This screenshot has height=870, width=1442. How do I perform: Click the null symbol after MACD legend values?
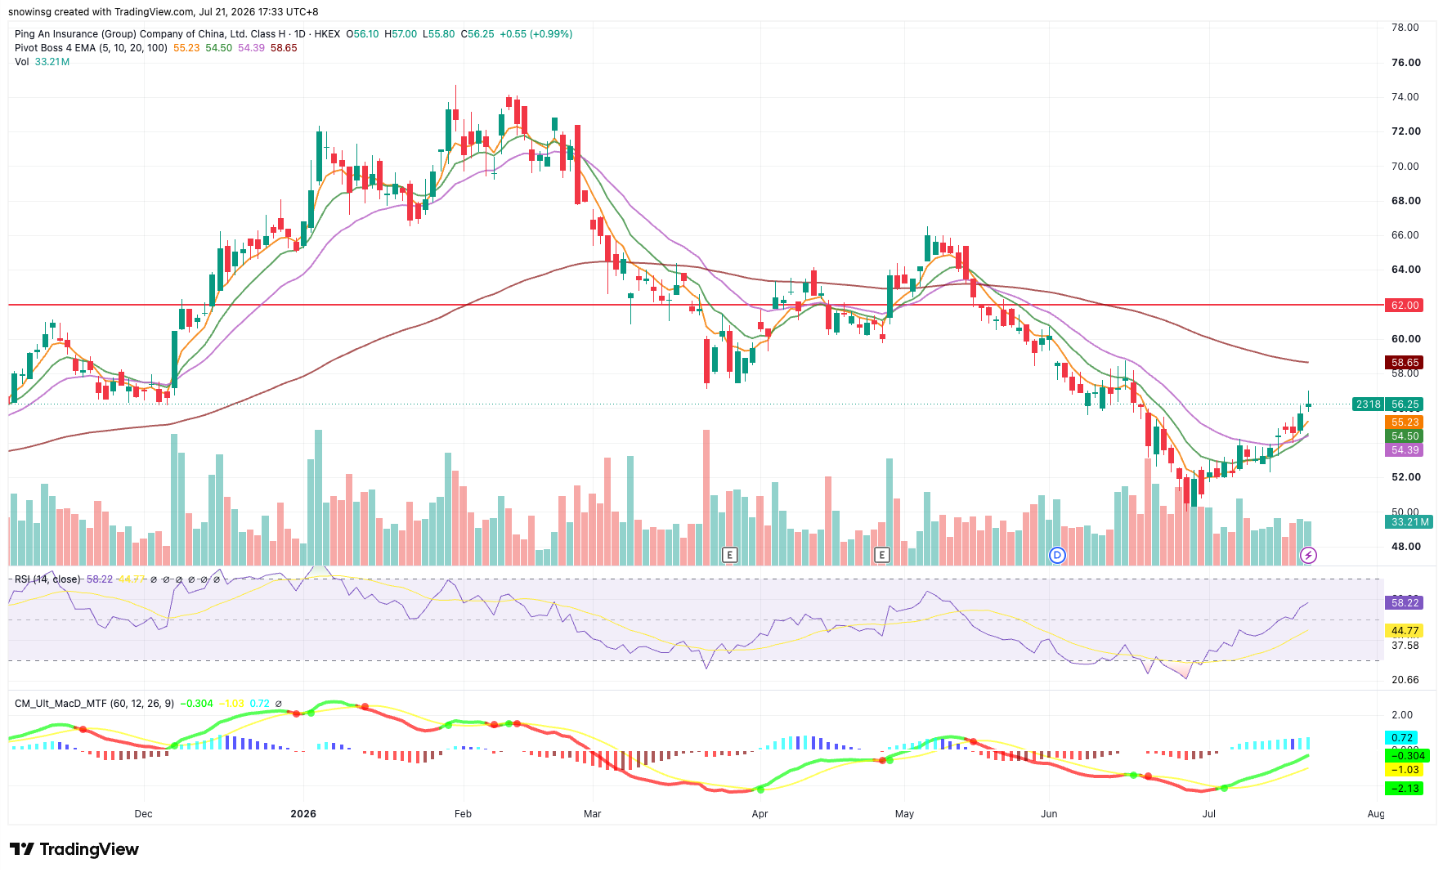pos(278,704)
